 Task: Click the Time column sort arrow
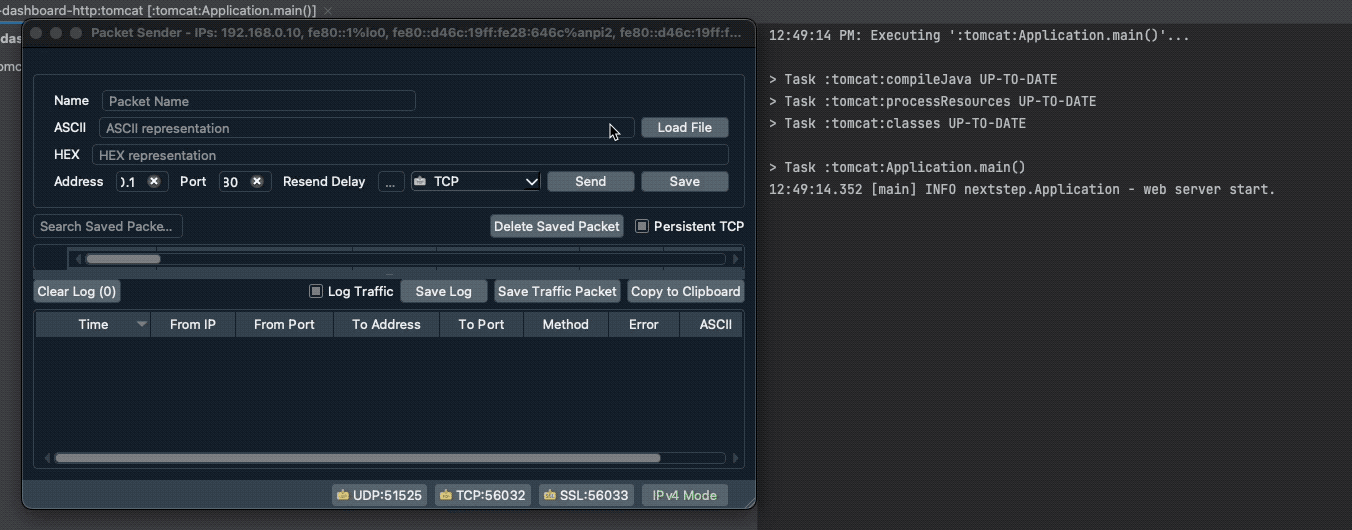coord(142,325)
